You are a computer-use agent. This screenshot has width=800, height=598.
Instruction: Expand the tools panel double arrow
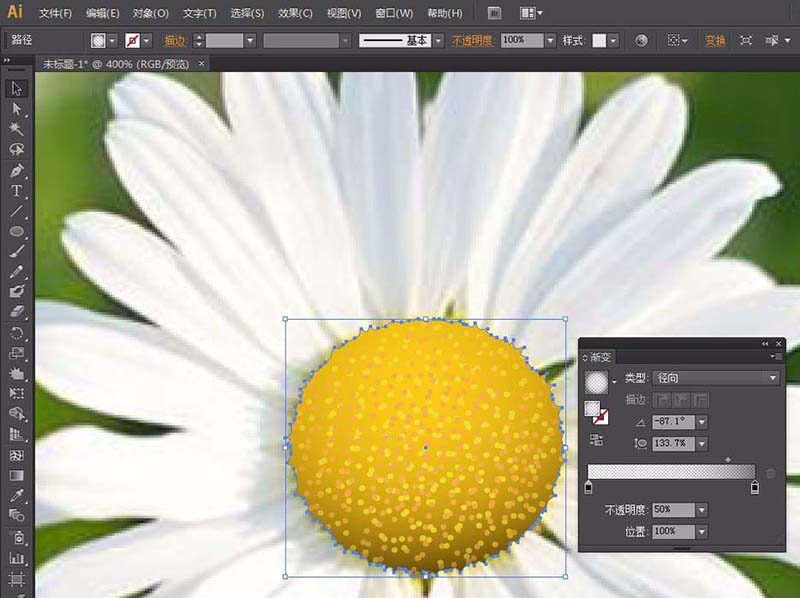tap(7, 60)
